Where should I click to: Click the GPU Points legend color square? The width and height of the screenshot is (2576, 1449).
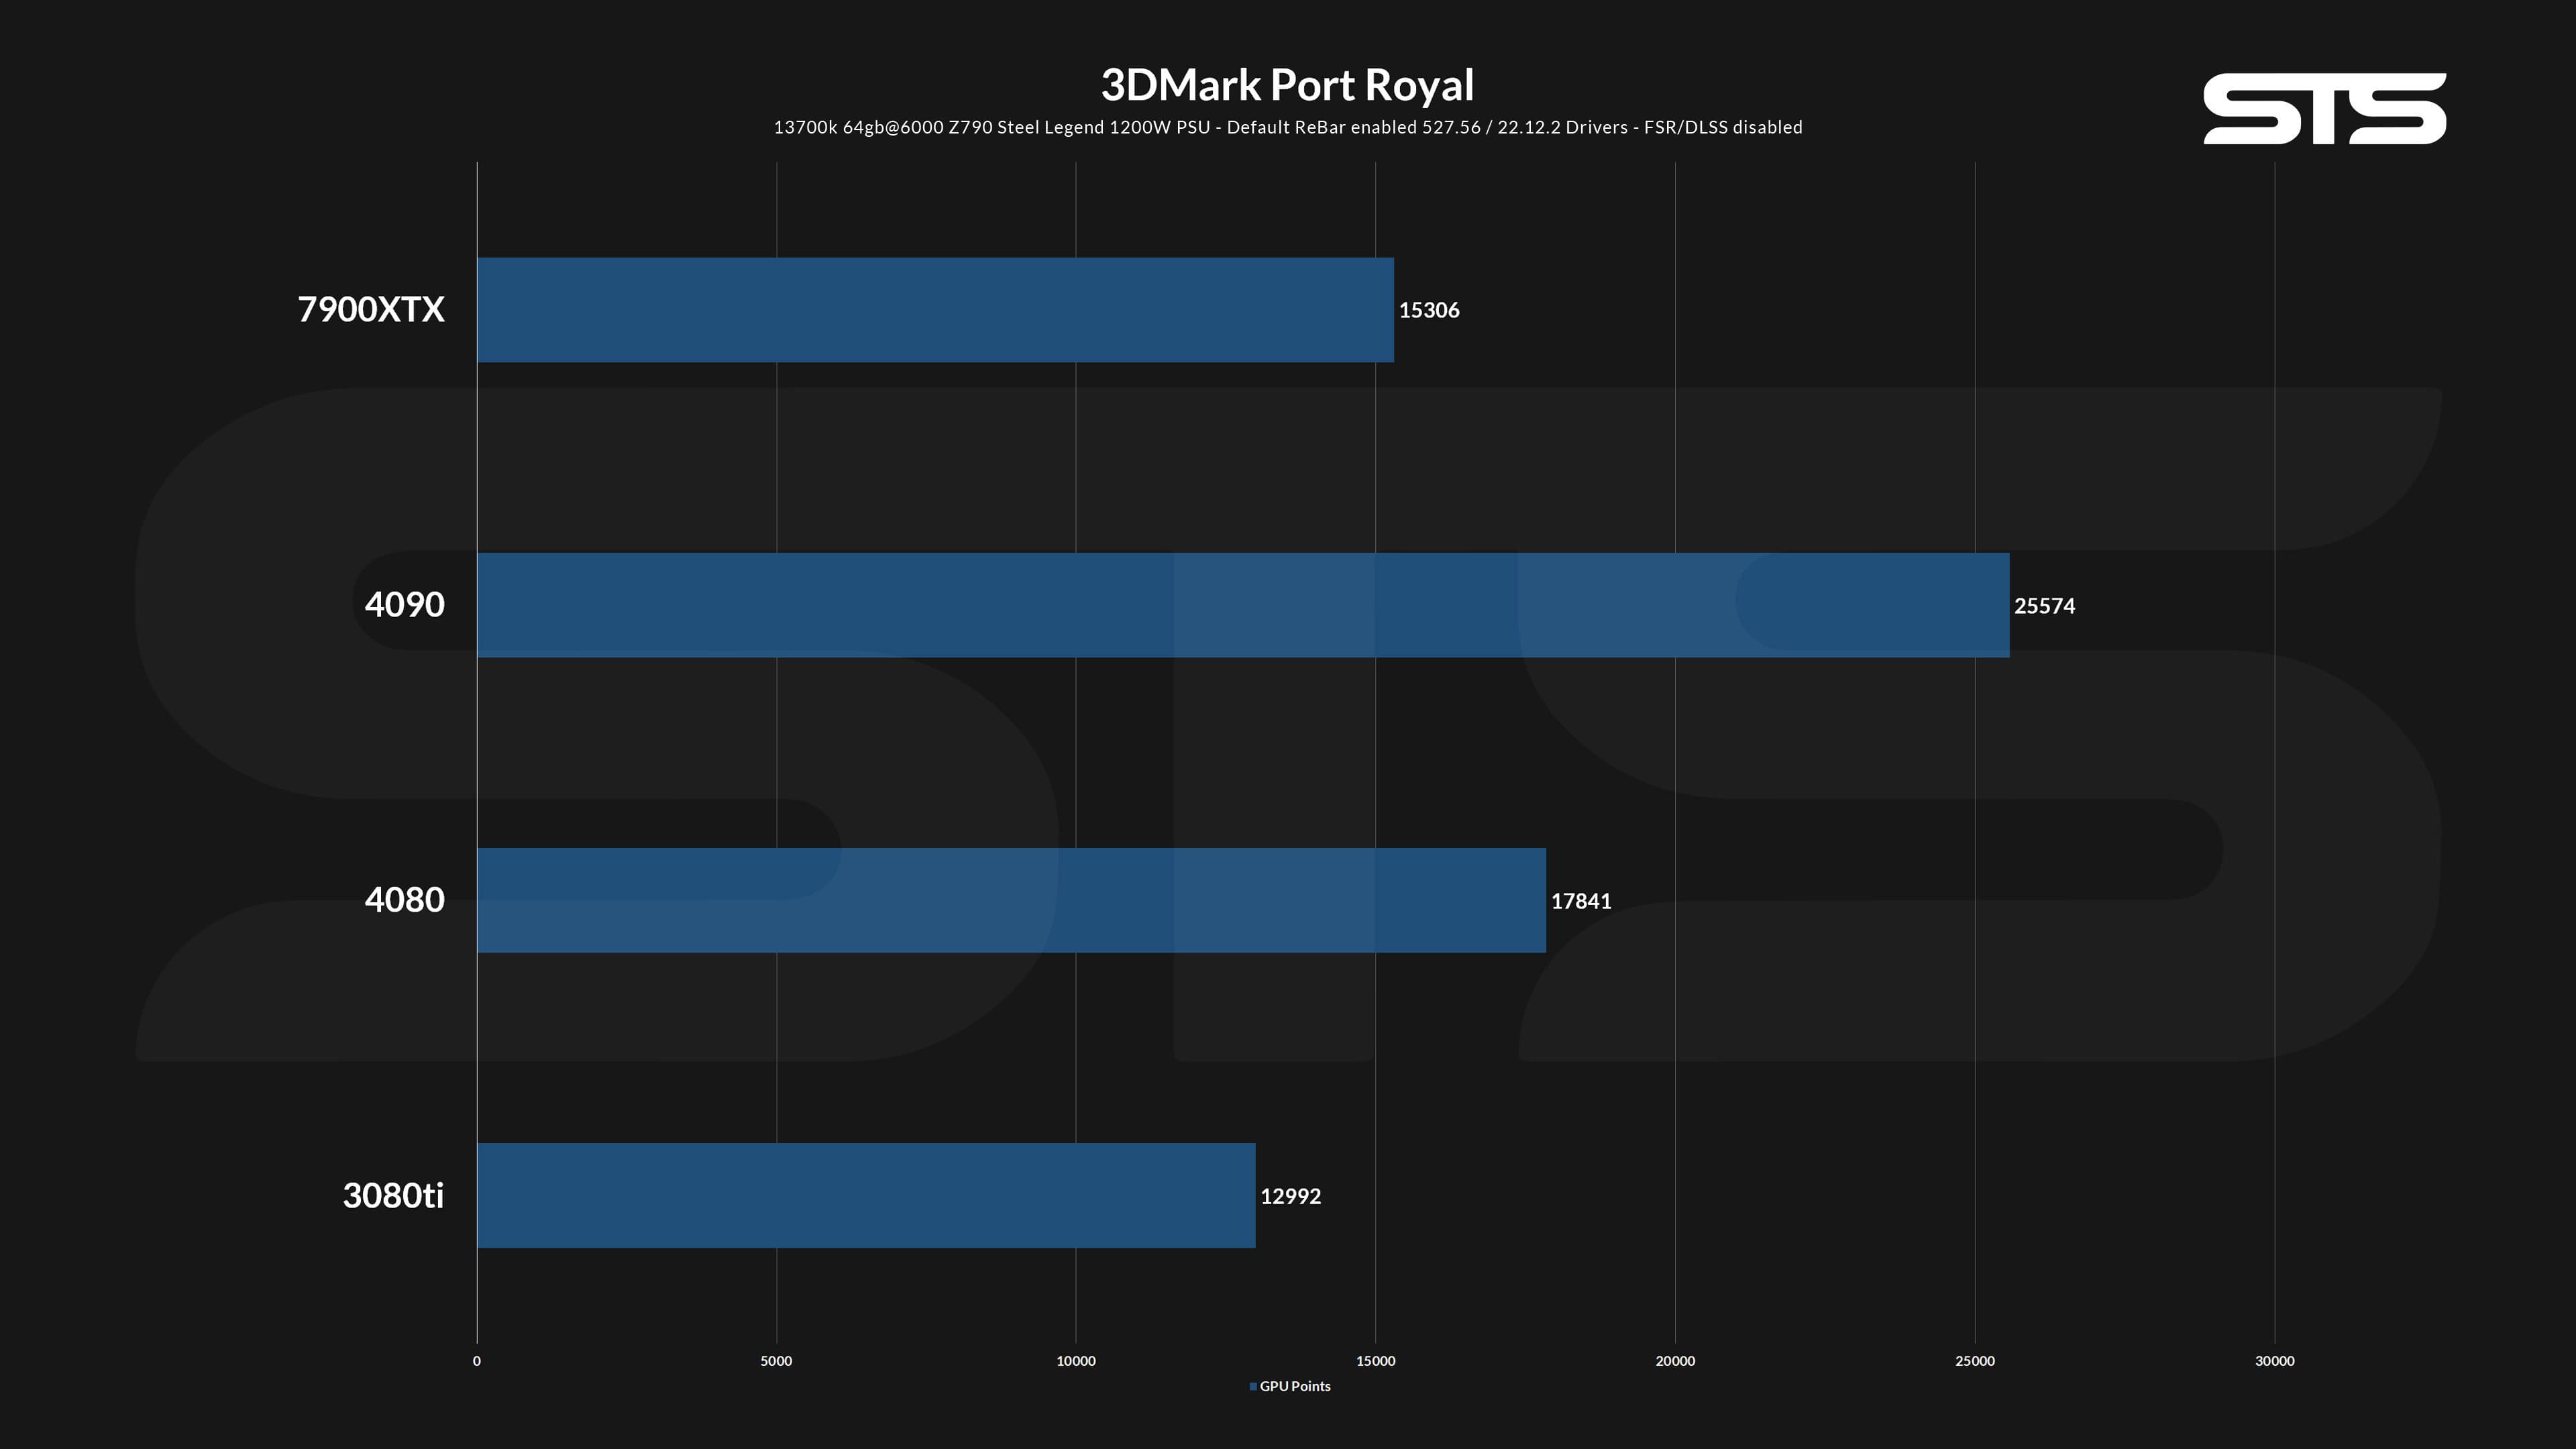tap(1253, 1386)
